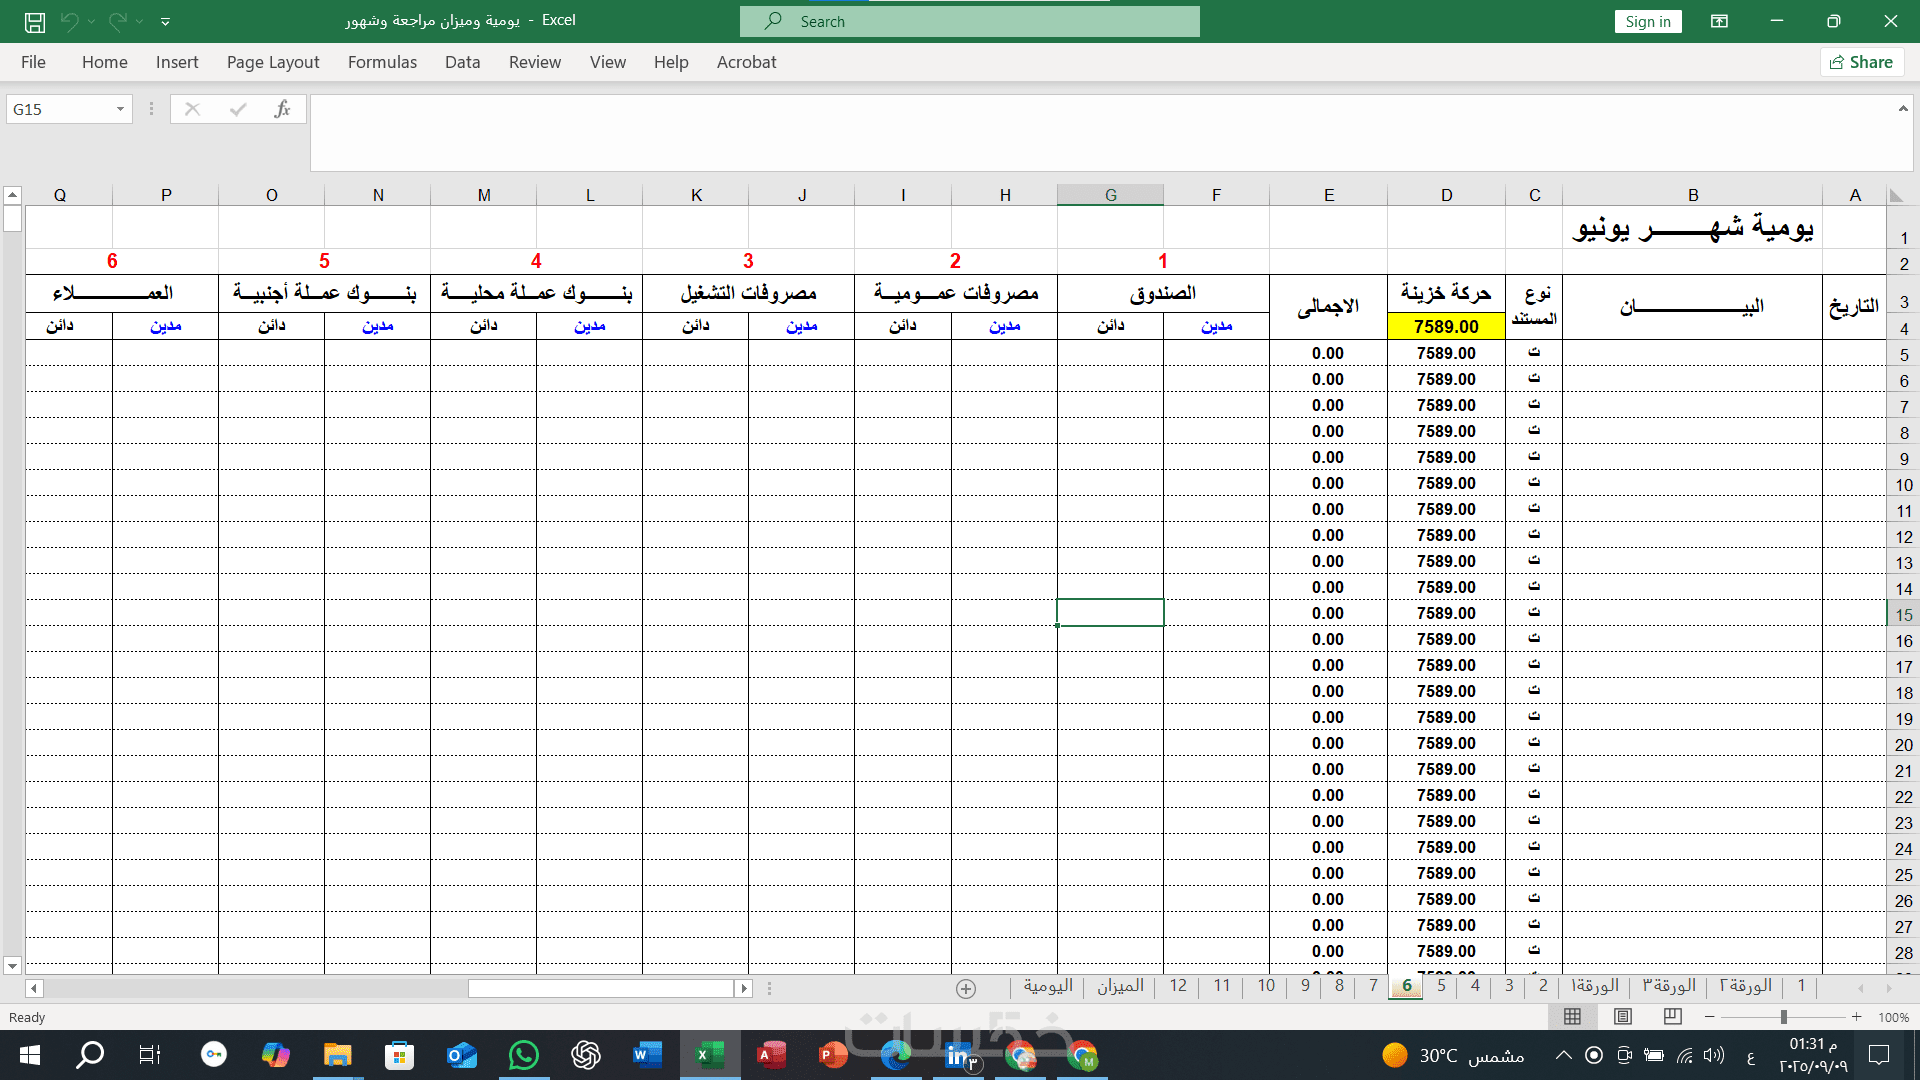This screenshot has width=1920, height=1080.
Task: Adjust the zoom slider handle
Action: click(1783, 1017)
